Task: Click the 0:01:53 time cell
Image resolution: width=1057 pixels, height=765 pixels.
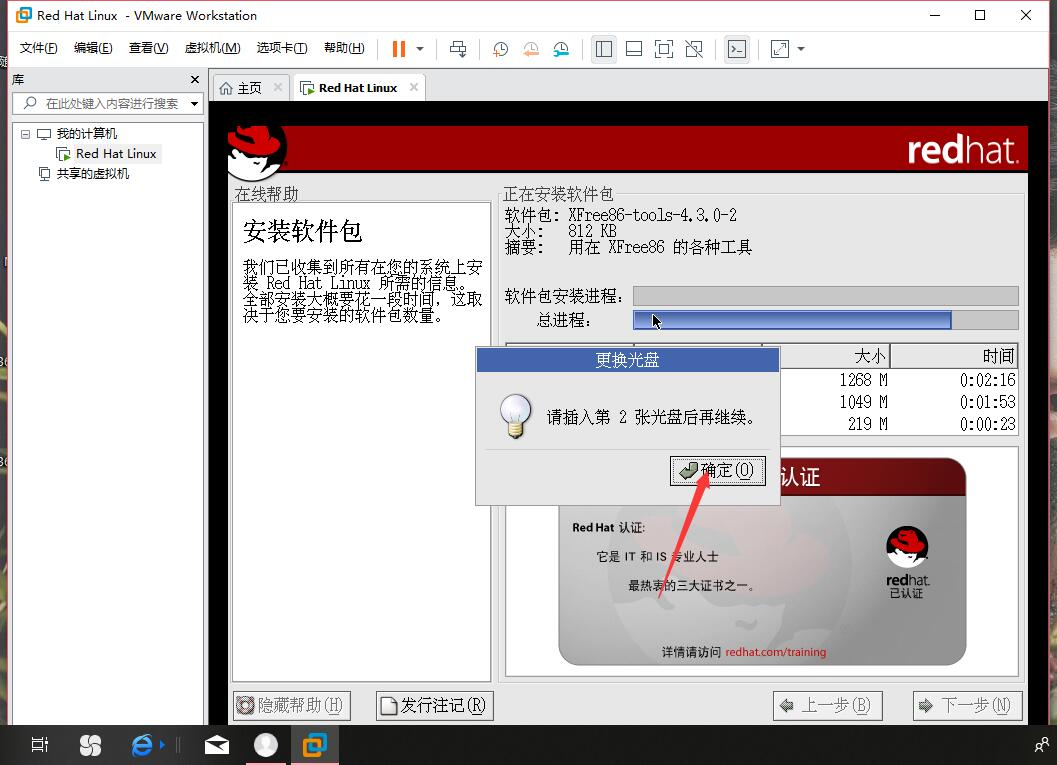Action: [x=988, y=402]
